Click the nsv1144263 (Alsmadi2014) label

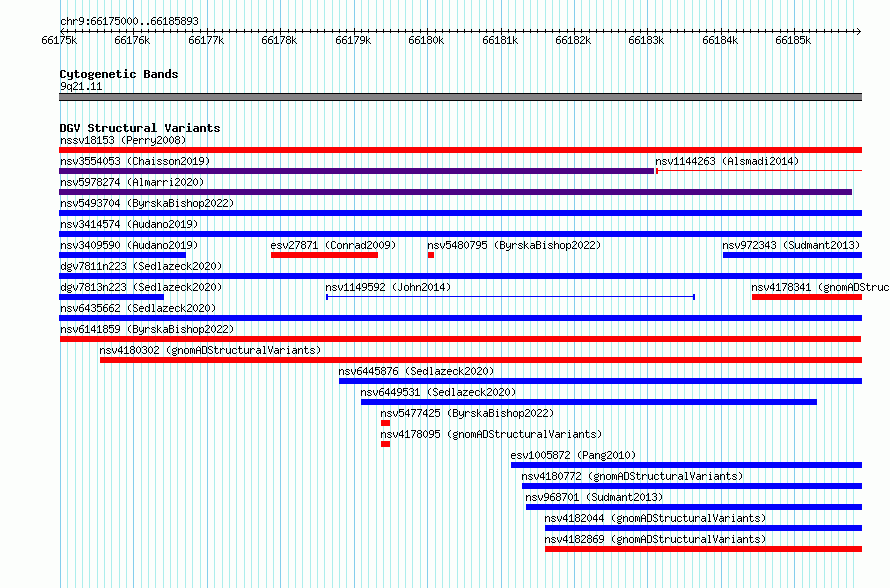point(727,161)
